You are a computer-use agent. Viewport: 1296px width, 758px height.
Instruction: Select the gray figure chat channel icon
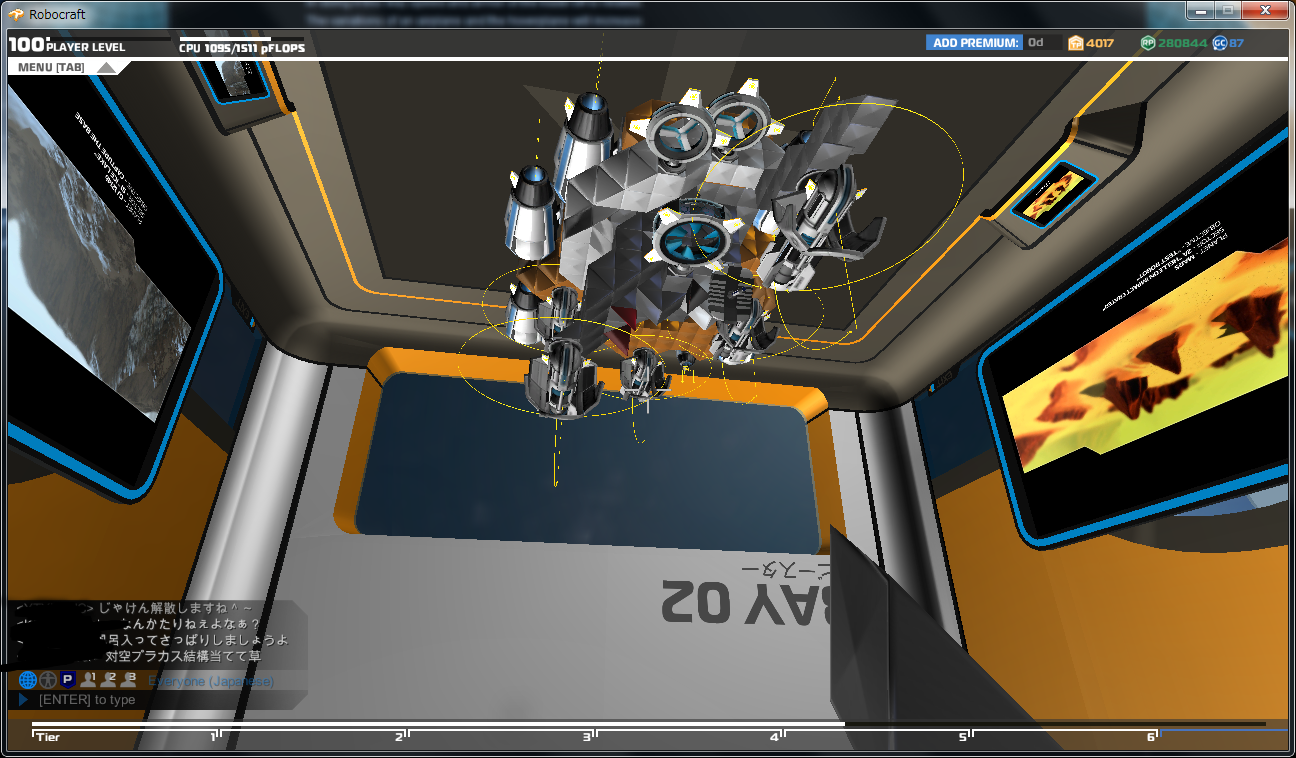48,680
